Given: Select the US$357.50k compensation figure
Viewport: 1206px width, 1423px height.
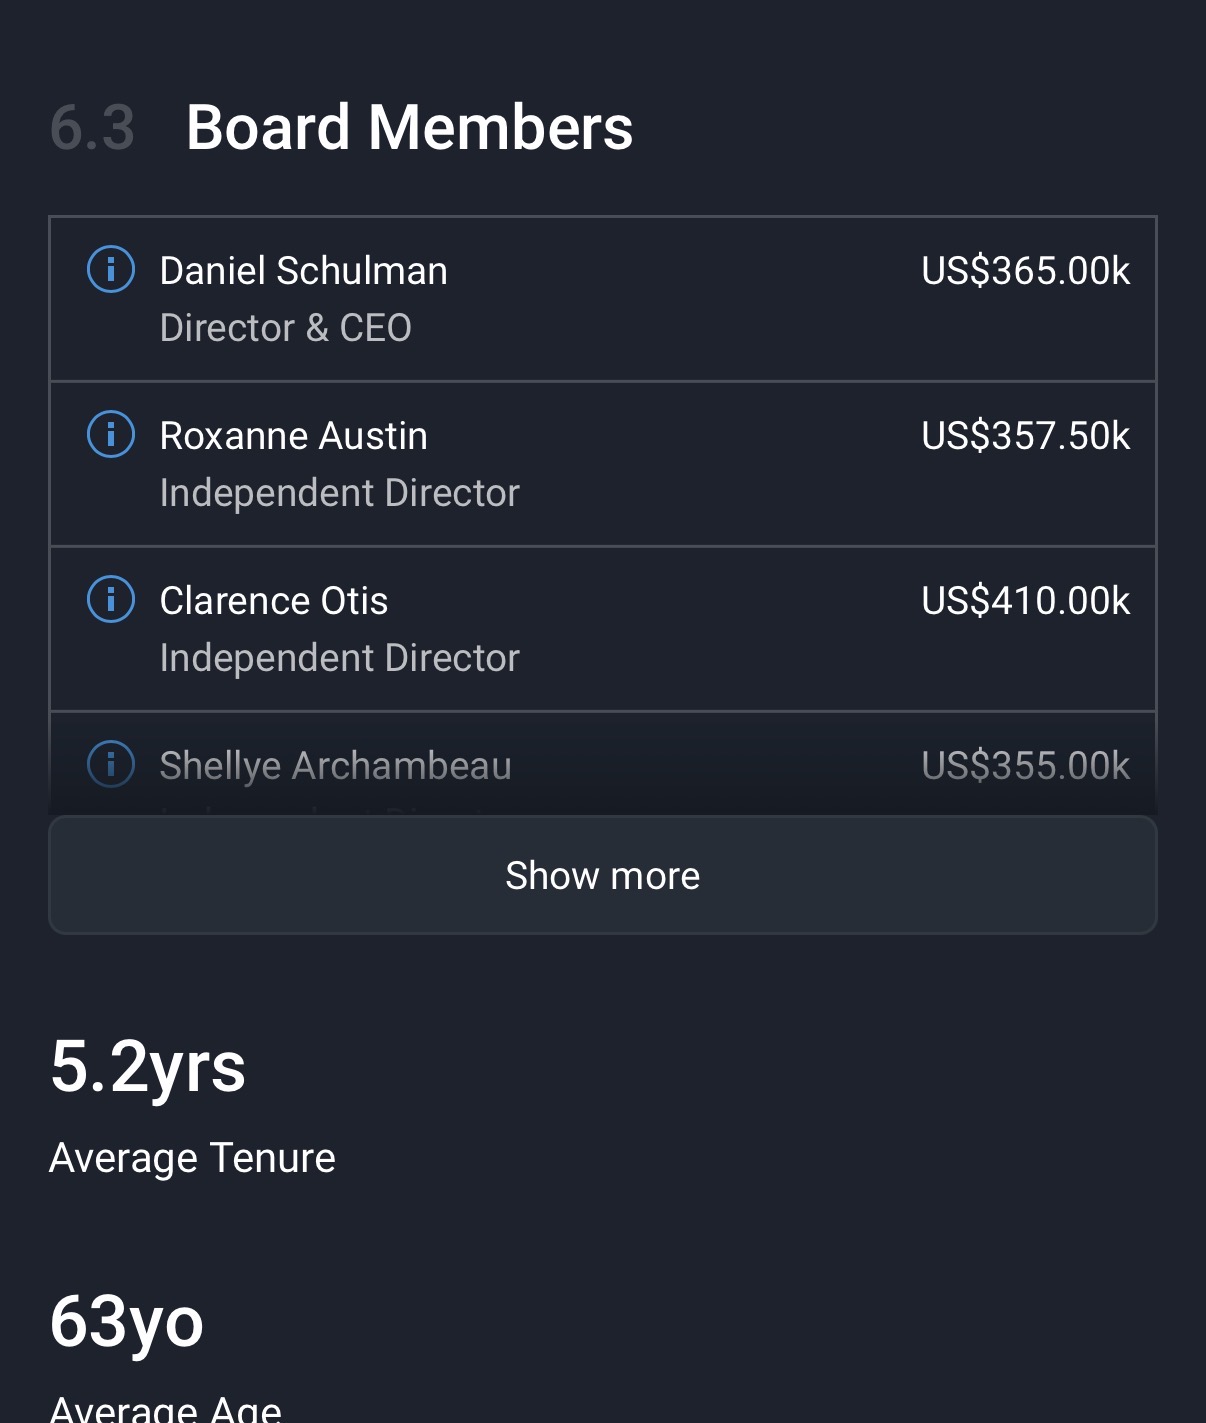Looking at the screenshot, I should click(x=1025, y=436).
